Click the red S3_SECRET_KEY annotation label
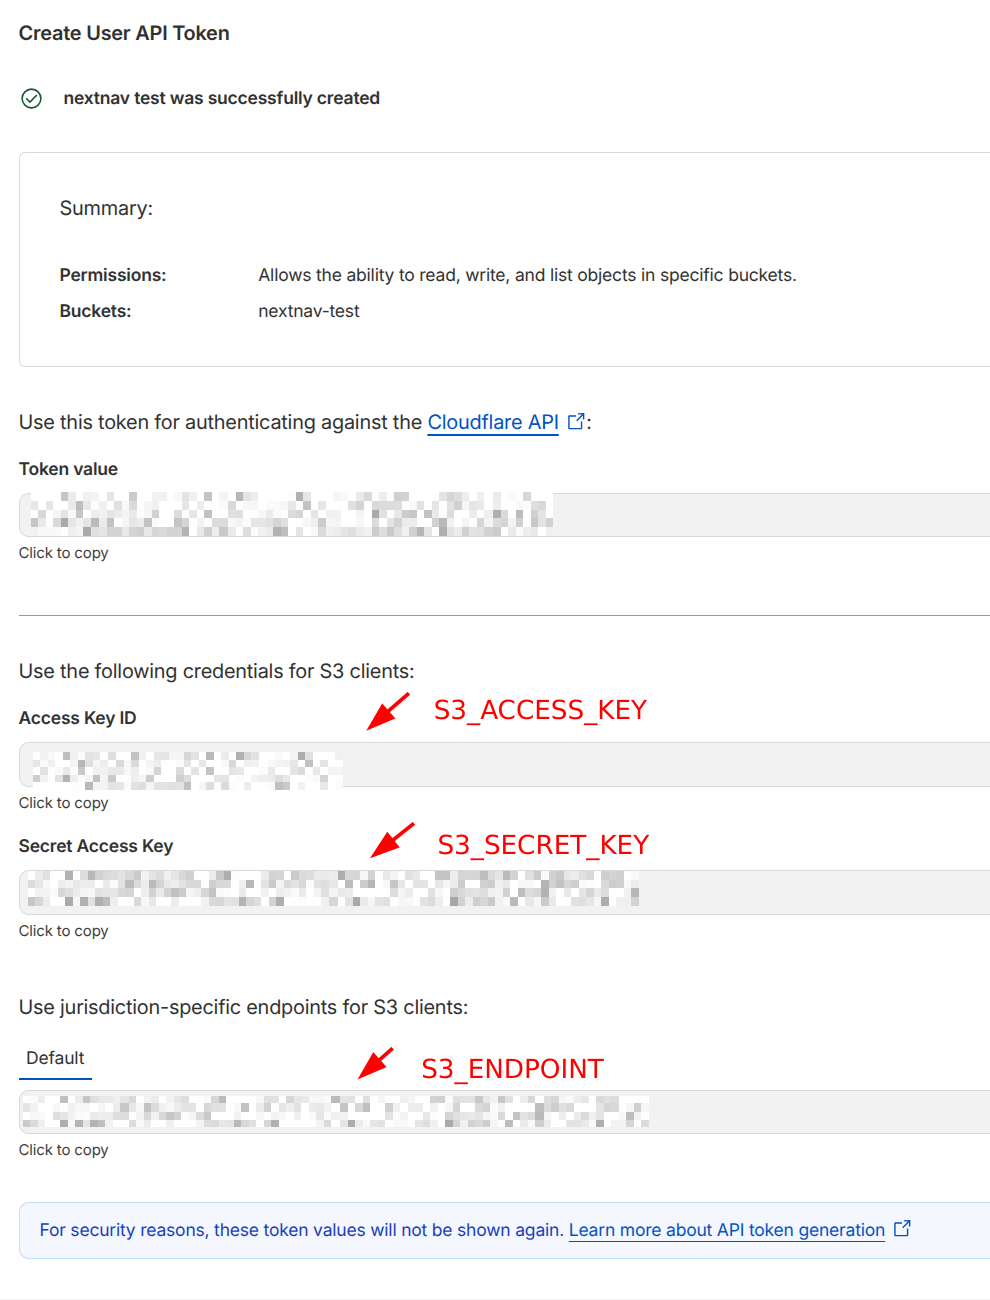 click(x=543, y=845)
